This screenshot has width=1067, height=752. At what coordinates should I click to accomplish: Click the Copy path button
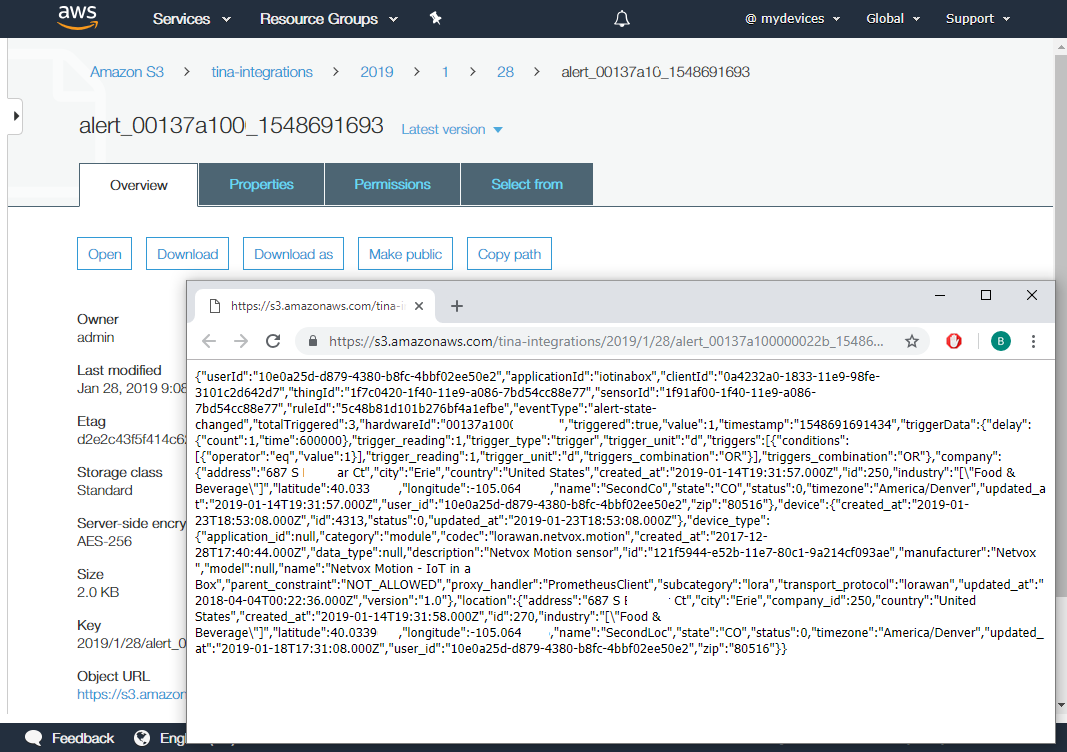point(509,254)
